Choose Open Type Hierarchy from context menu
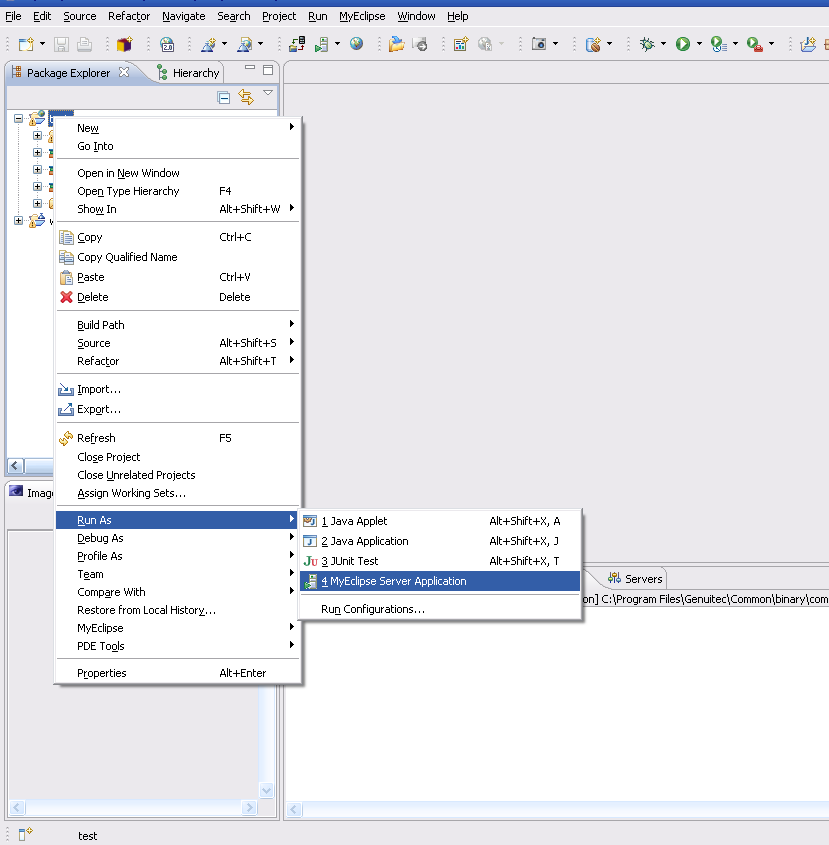 click(x=178, y=191)
